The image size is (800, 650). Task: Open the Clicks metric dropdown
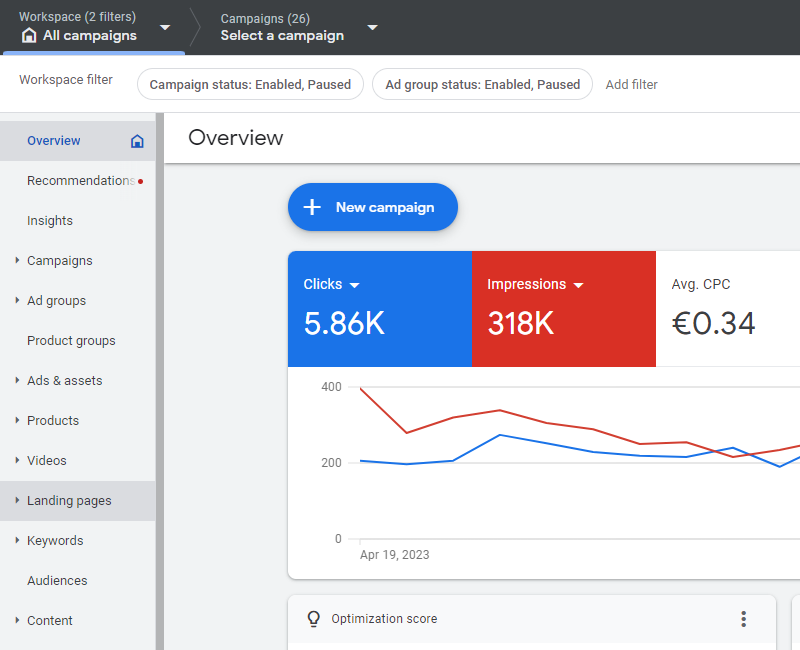pyautogui.click(x=355, y=285)
